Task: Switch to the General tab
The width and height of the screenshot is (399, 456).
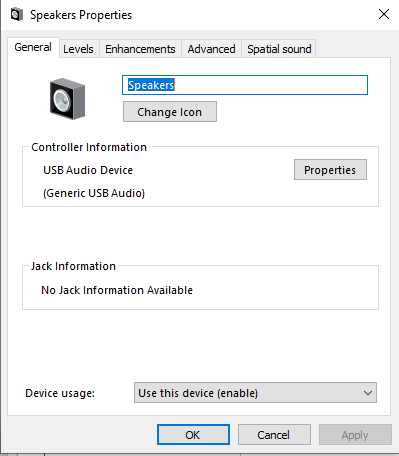Action: click(x=33, y=47)
